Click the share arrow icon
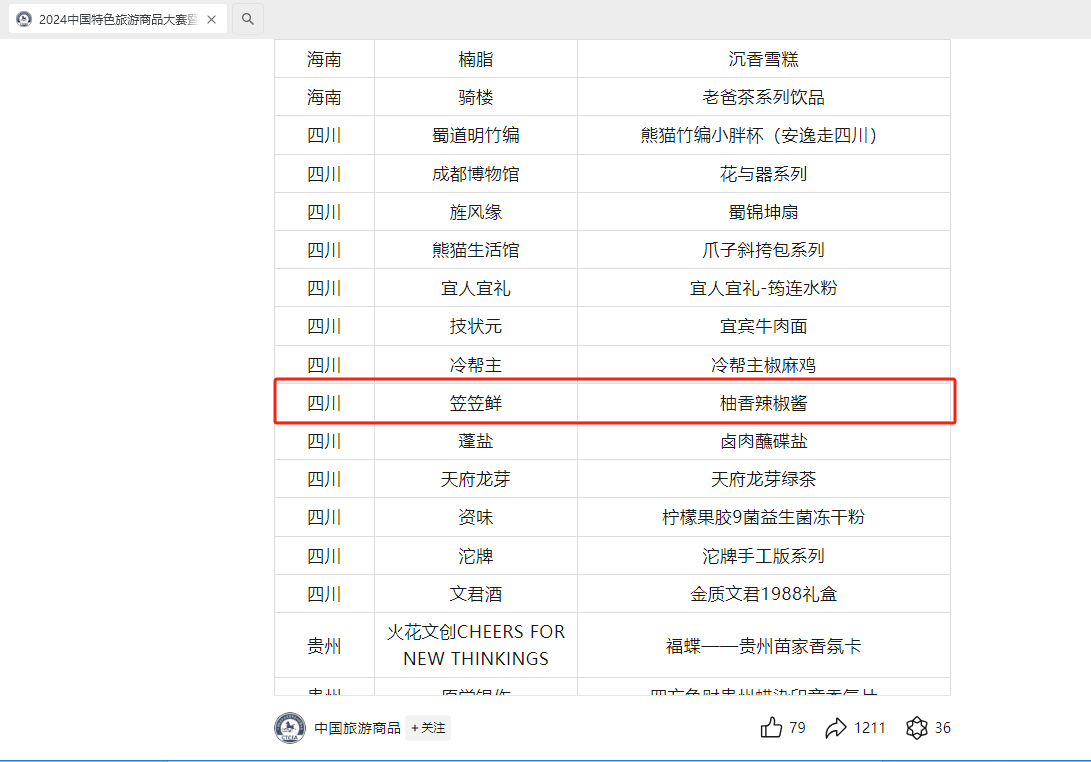 tap(836, 728)
